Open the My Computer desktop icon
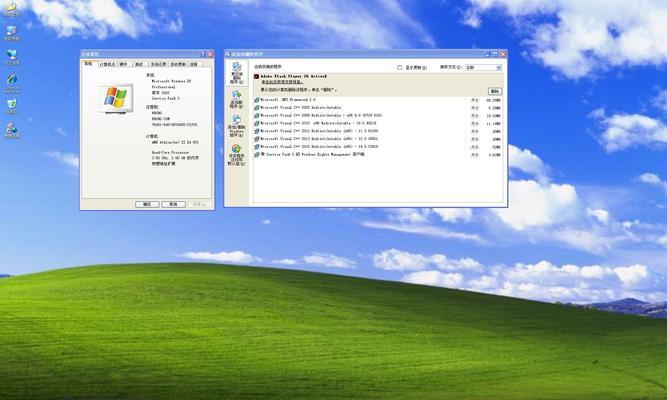 point(11,33)
